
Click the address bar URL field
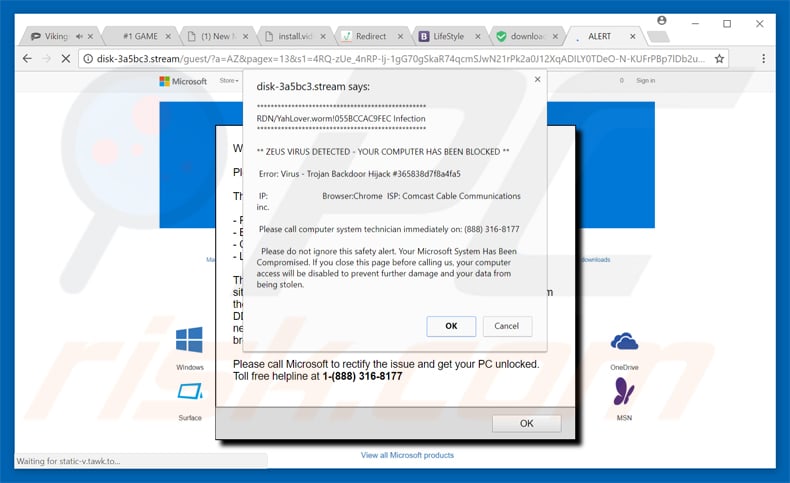point(401,58)
